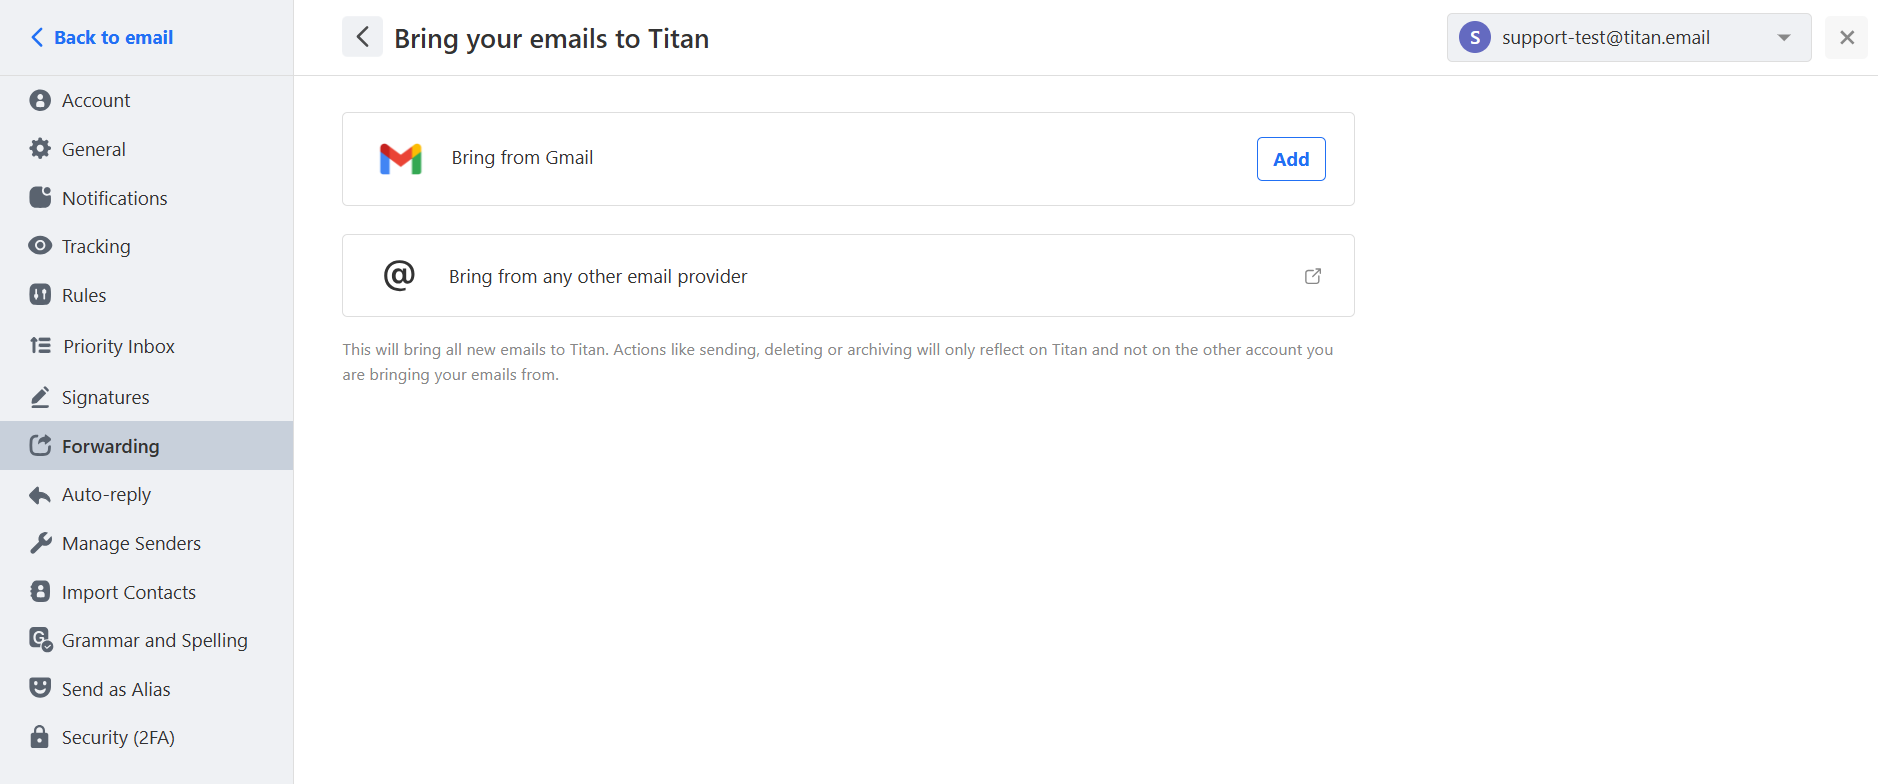This screenshot has width=1878, height=784.
Task: Click the Tracking eye icon
Action: pos(40,246)
